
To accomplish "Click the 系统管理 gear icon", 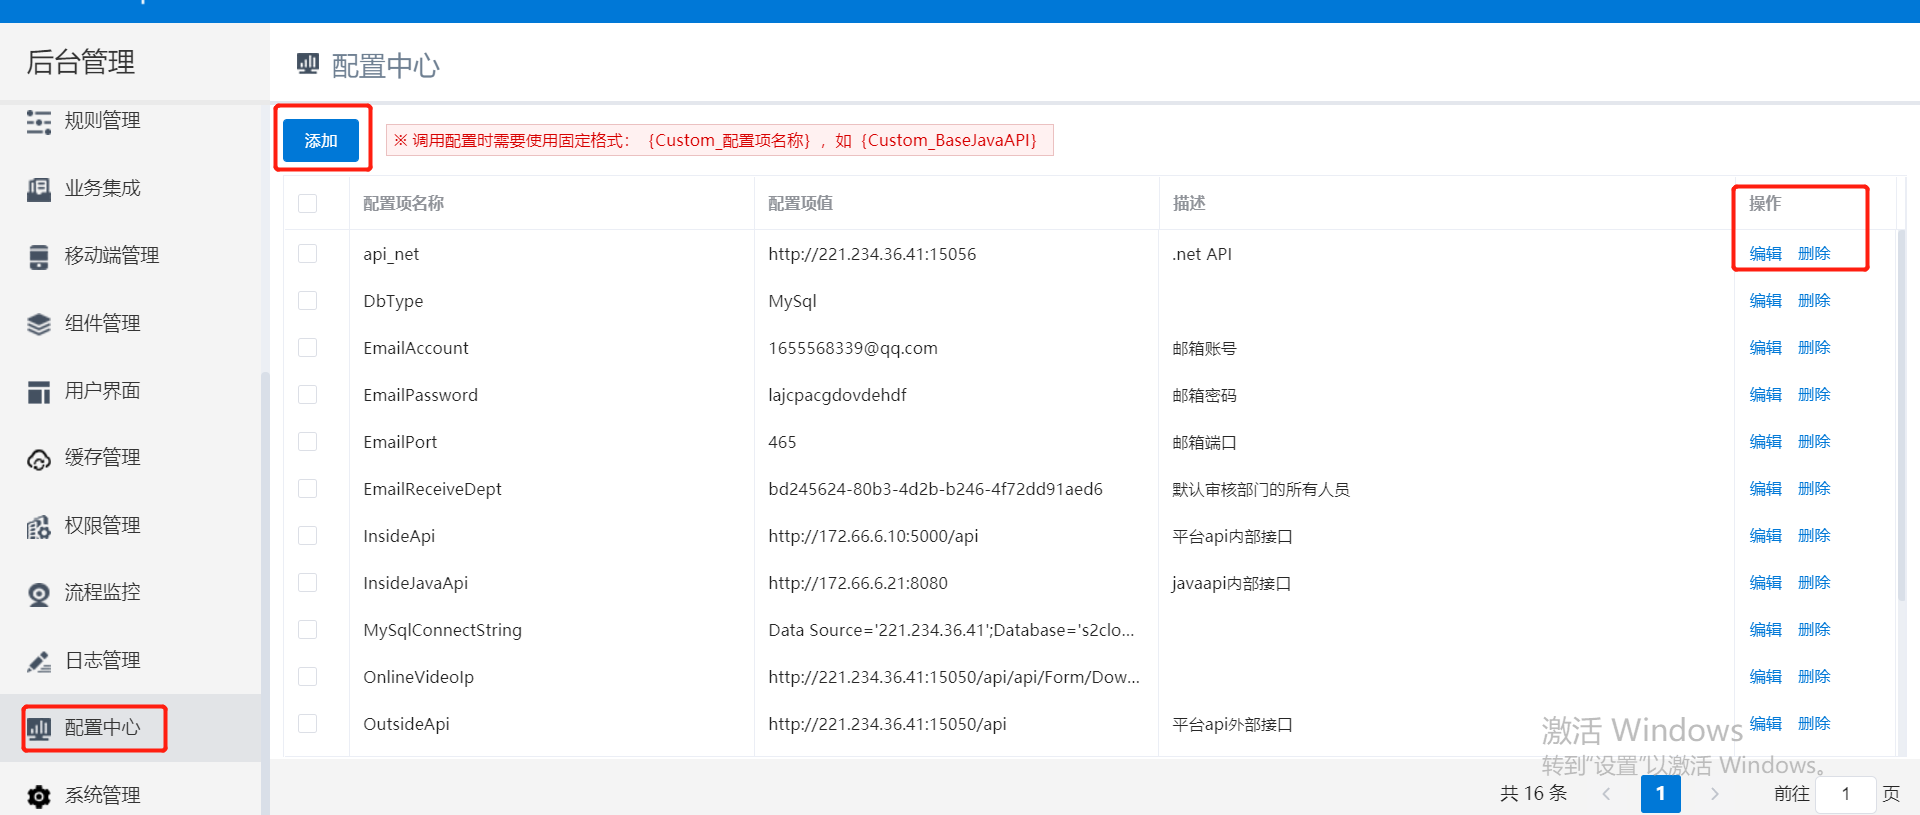I will tap(39, 796).
